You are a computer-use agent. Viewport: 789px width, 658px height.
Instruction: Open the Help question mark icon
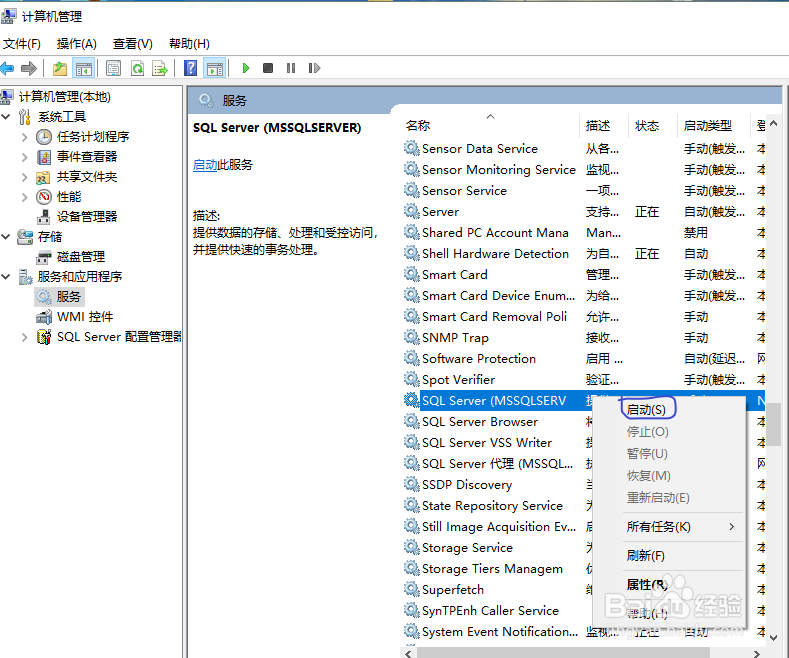click(x=190, y=68)
